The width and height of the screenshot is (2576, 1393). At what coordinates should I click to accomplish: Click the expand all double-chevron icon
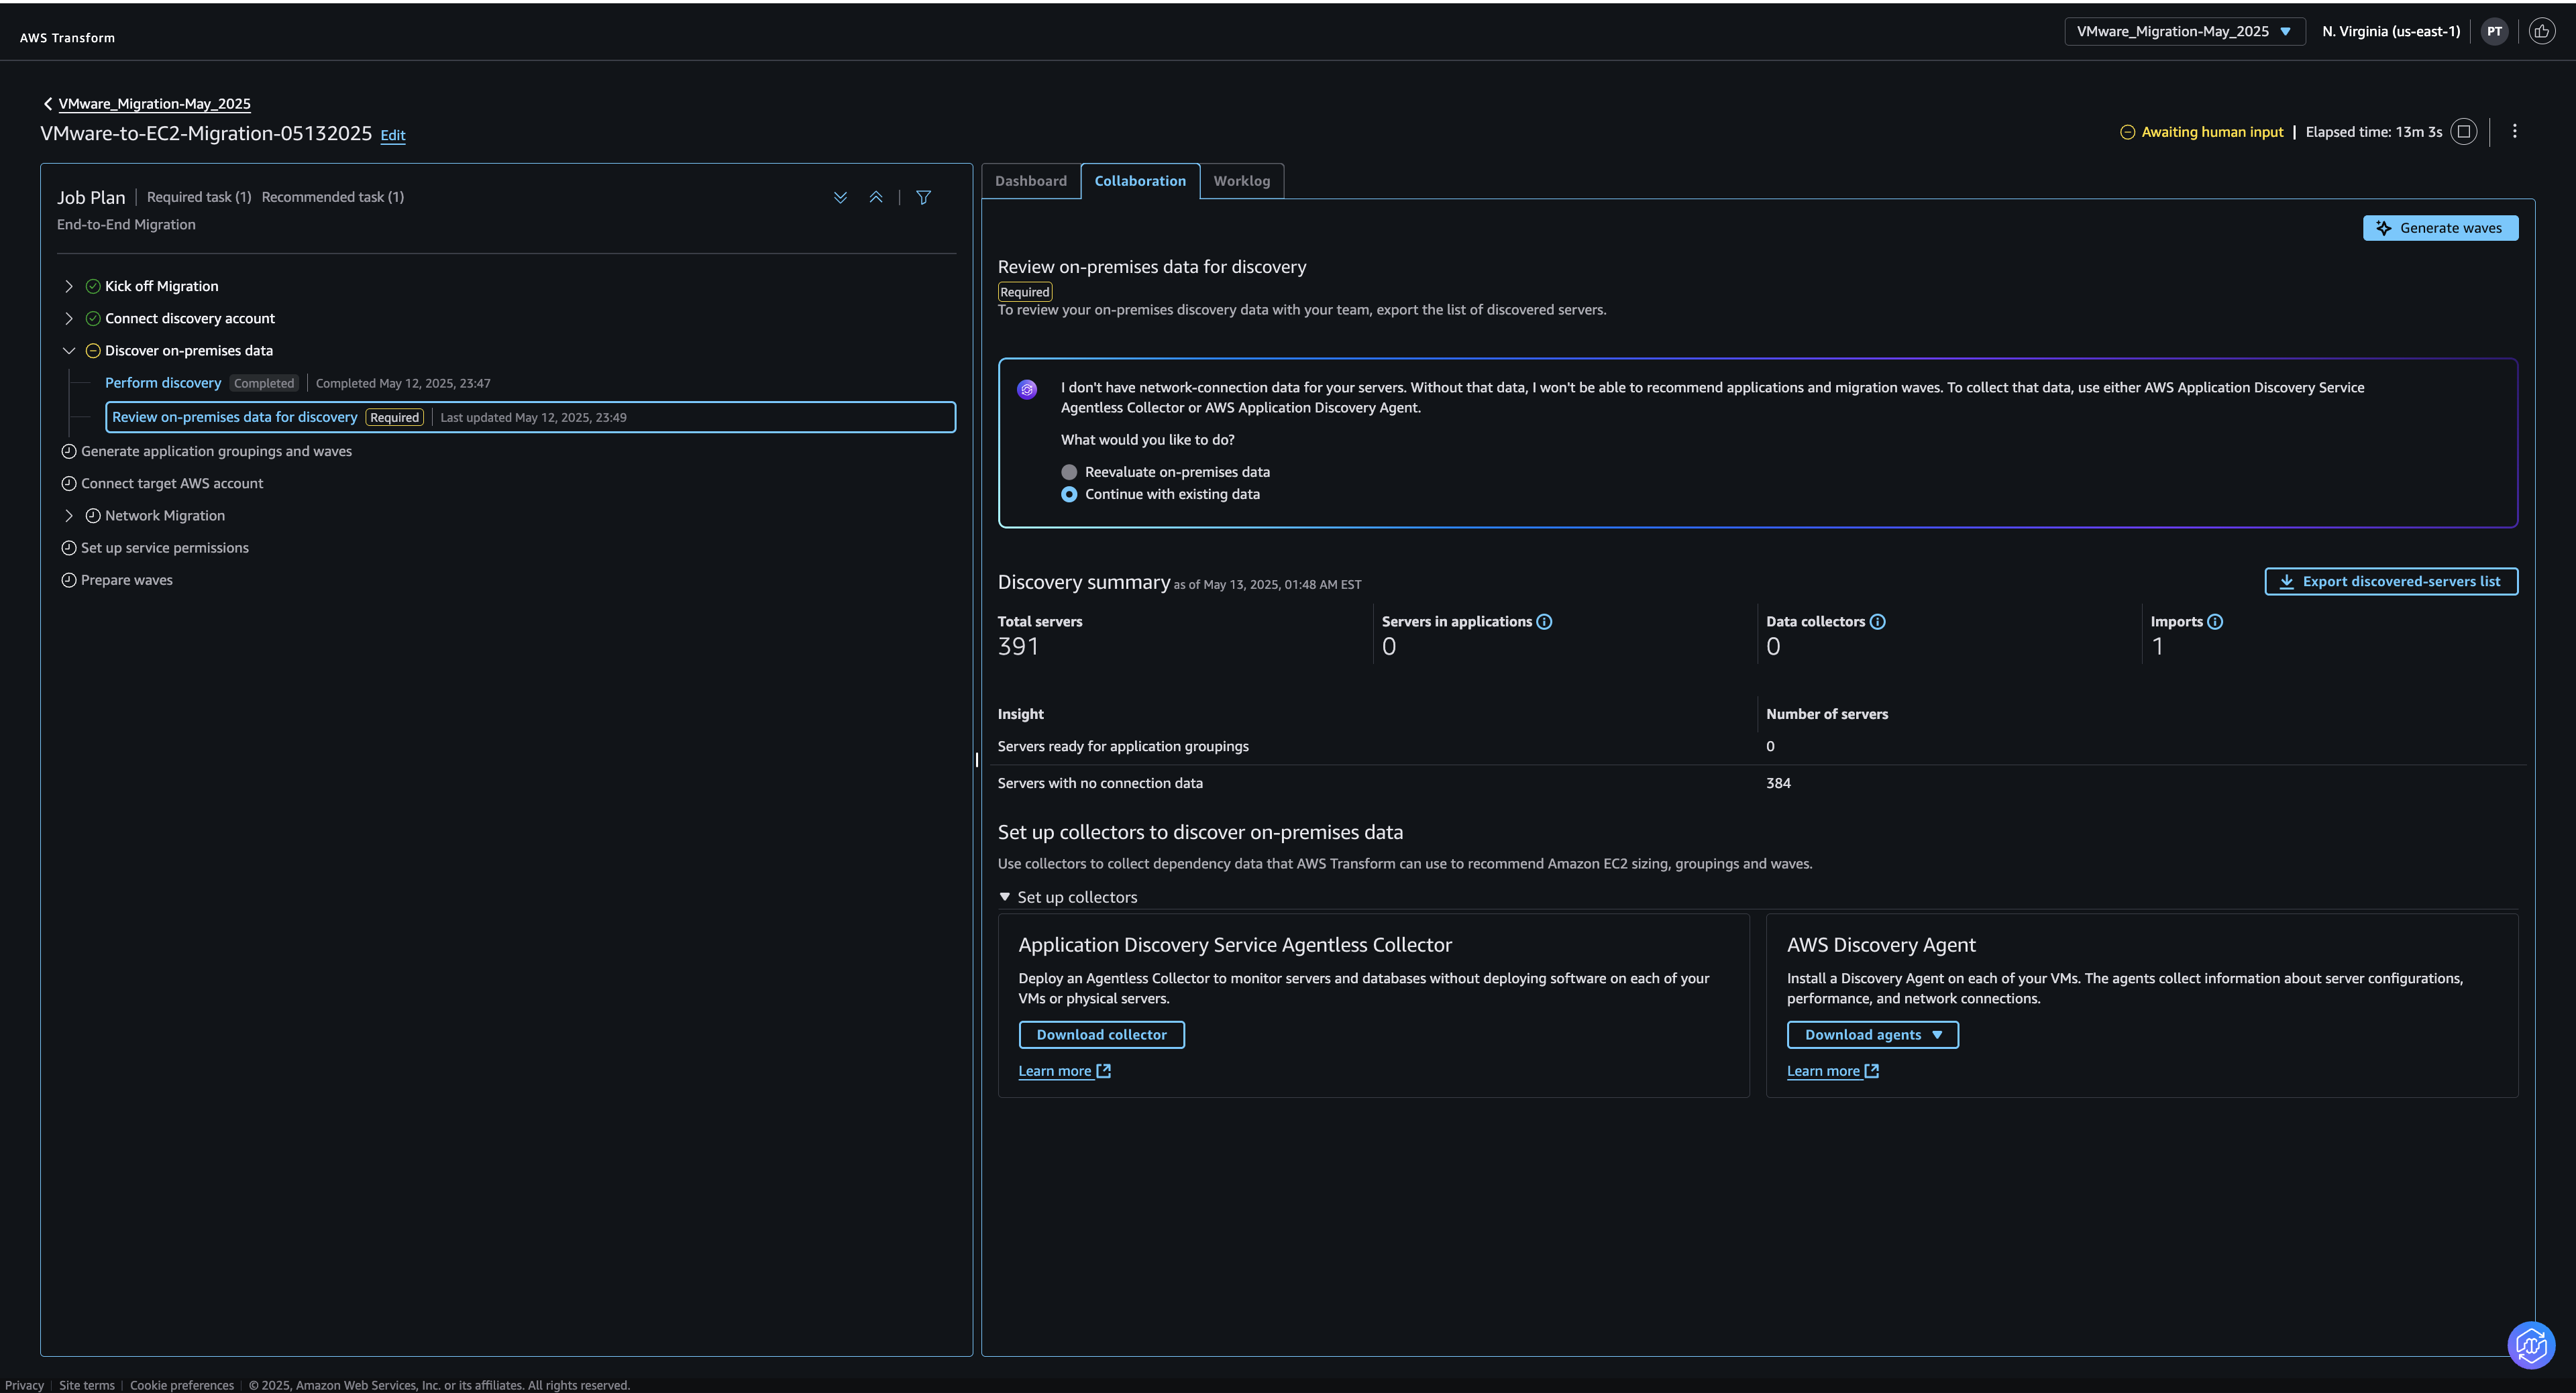pos(840,198)
